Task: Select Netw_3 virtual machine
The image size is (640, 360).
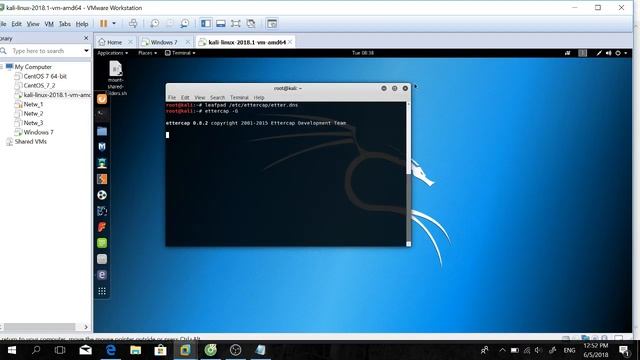Action: (x=29, y=123)
